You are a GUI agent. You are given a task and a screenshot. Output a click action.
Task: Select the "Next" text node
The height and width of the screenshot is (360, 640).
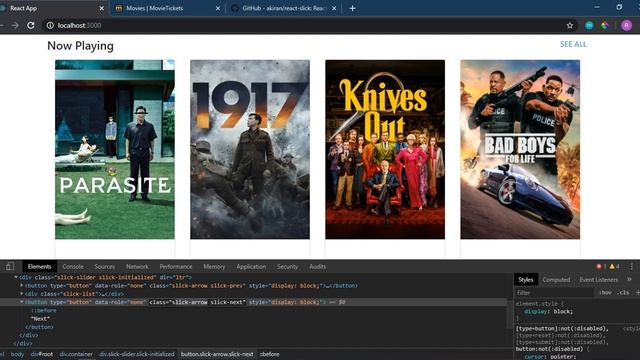pos(40,319)
